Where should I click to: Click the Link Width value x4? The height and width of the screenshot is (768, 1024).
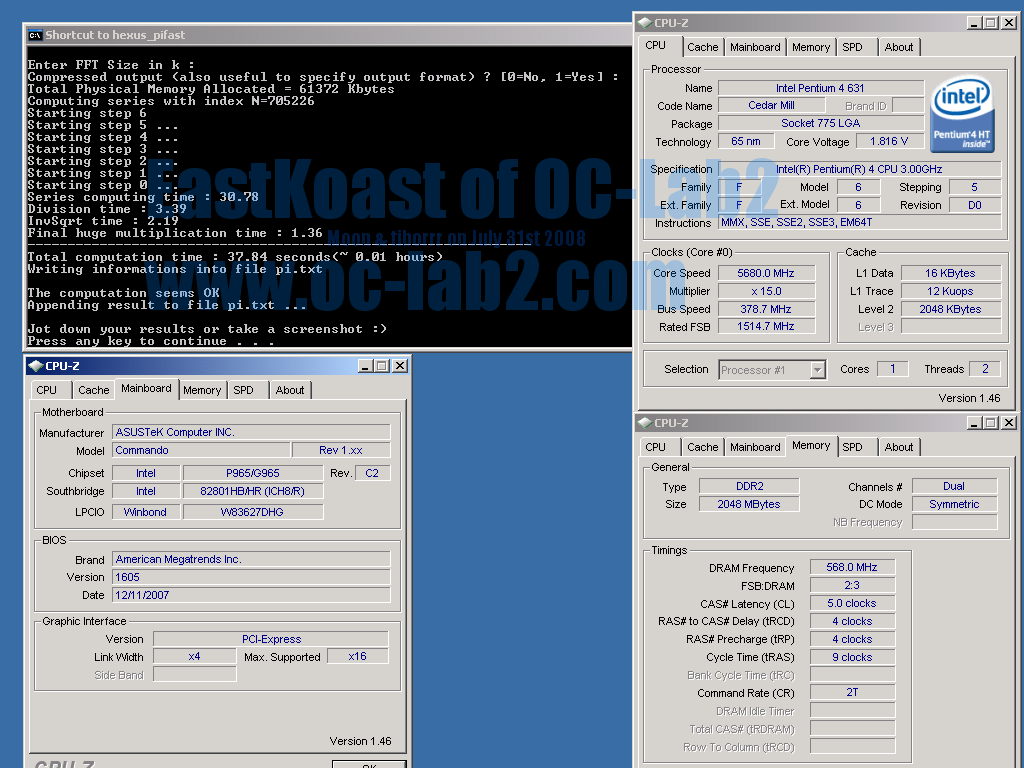[x=195, y=656]
